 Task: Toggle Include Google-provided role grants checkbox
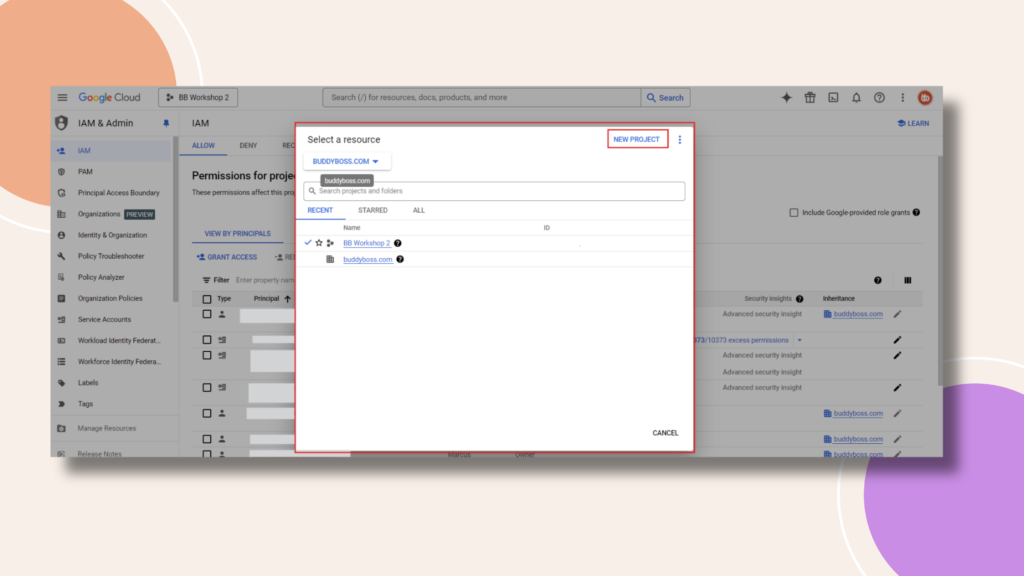click(793, 212)
